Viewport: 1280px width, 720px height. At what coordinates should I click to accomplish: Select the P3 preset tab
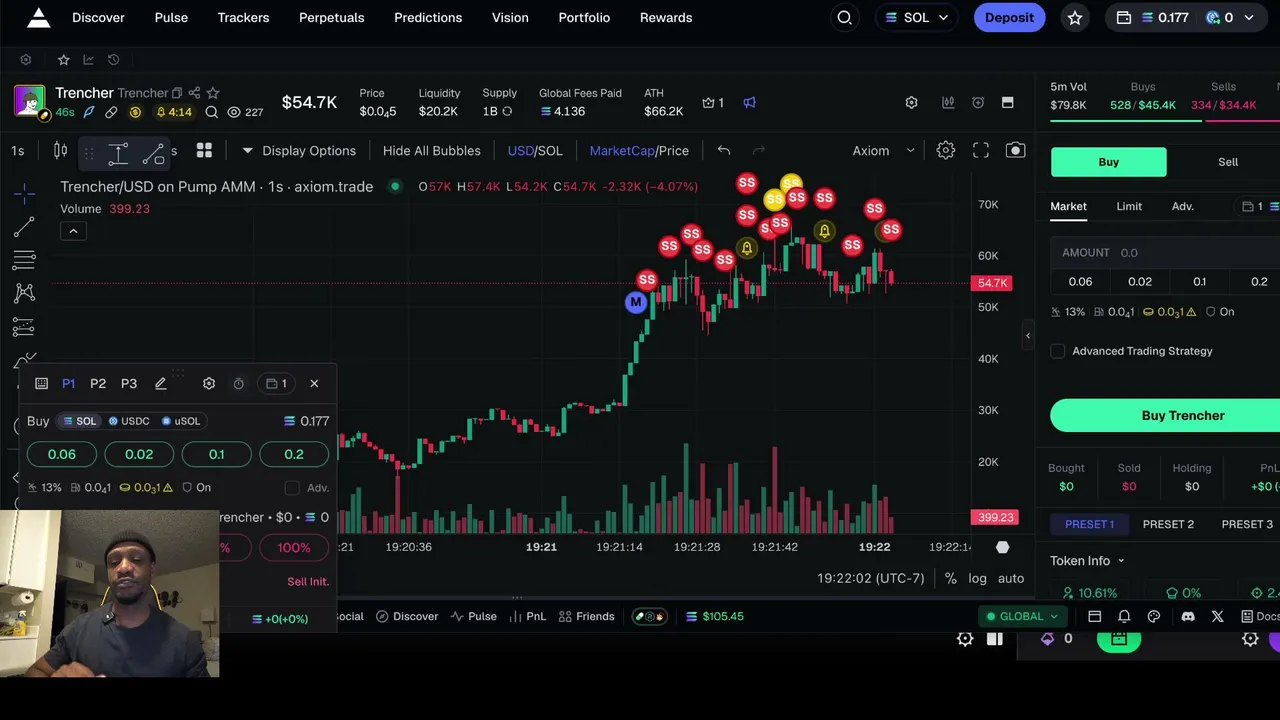pyautogui.click(x=129, y=384)
